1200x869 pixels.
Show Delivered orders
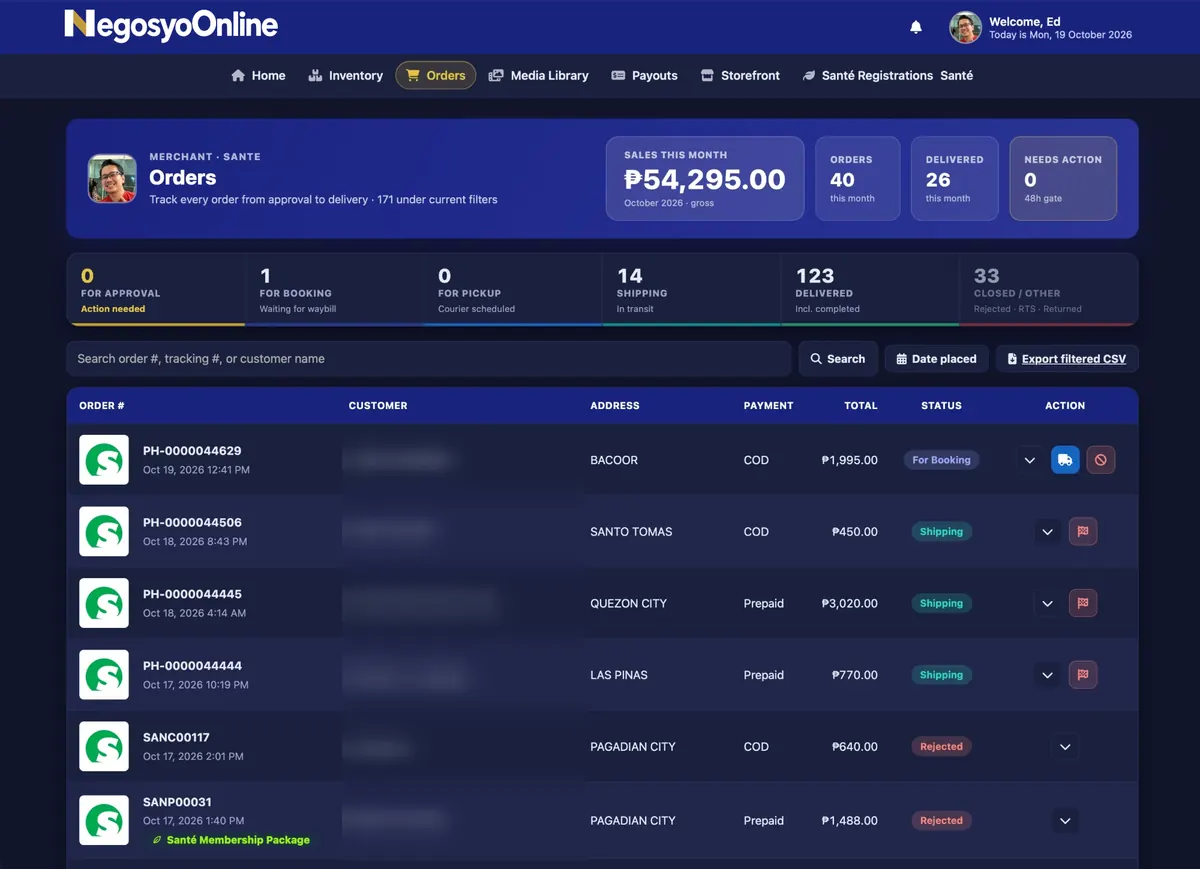870,289
